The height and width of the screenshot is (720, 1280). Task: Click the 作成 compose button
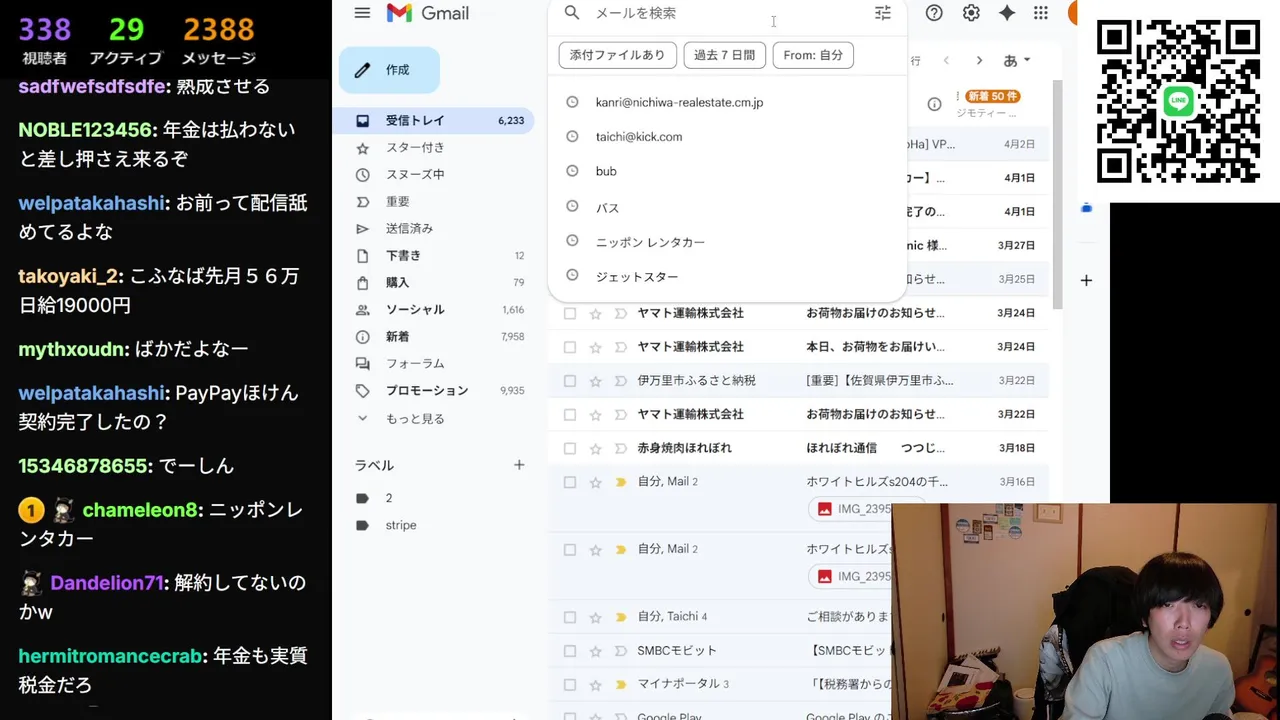[x=389, y=70]
